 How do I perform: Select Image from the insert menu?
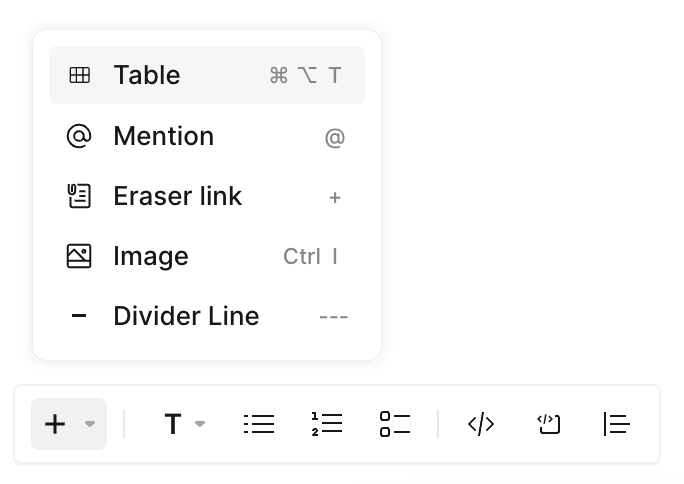[x=207, y=256]
